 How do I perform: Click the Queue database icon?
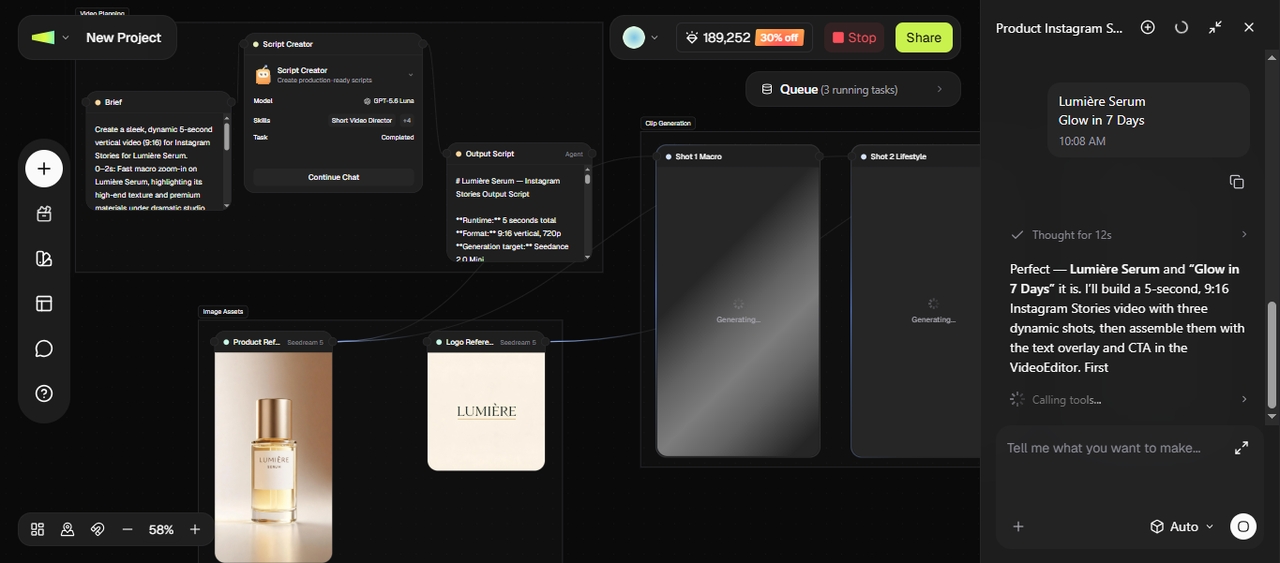(x=768, y=89)
